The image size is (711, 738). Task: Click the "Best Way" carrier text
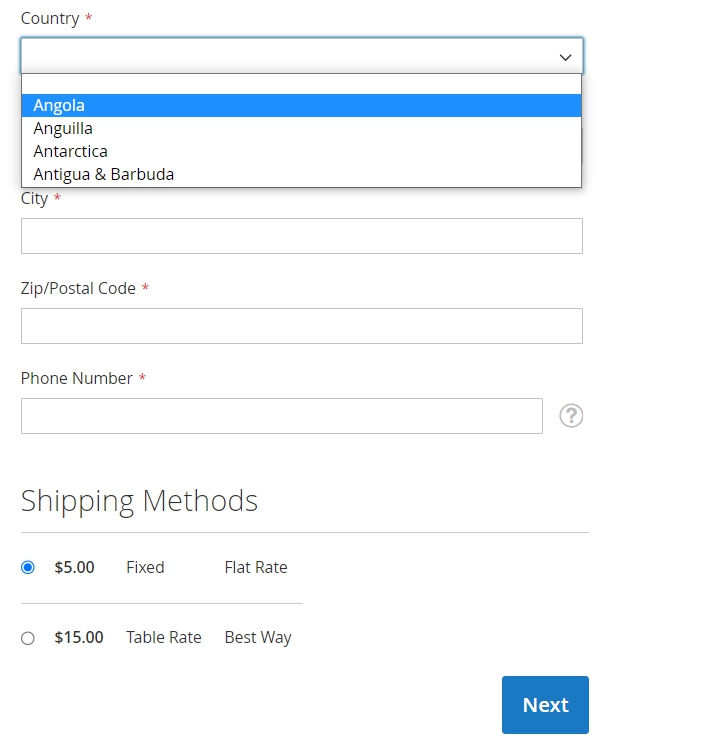click(x=258, y=638)
